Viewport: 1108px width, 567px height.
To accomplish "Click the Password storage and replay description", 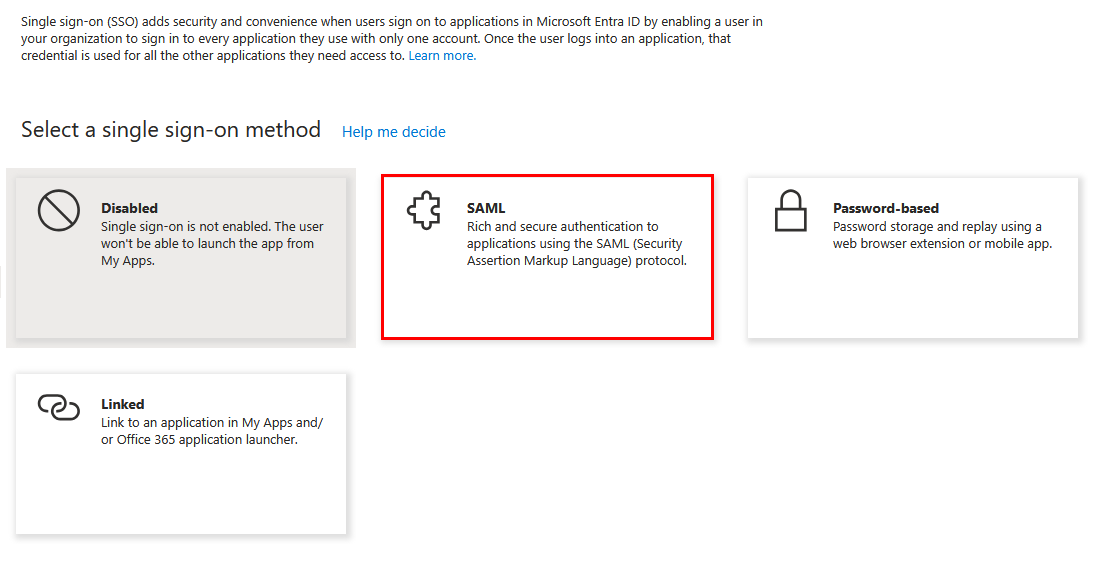I will pos(941,235).
